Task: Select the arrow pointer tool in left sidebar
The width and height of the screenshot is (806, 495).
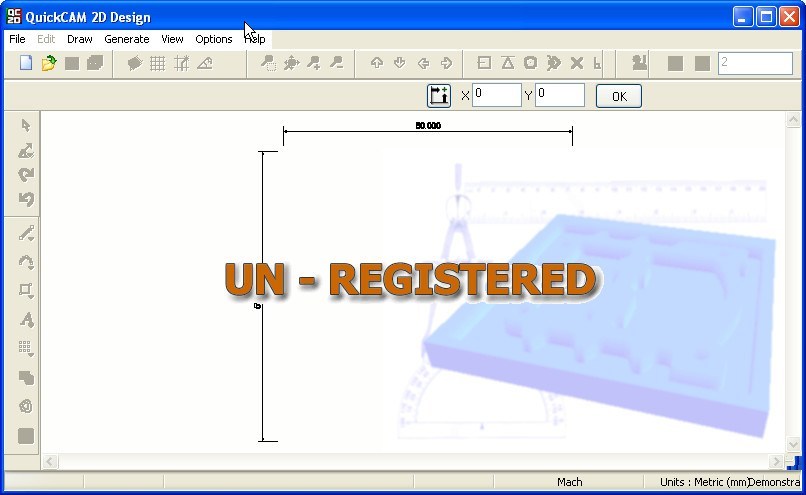Action: [26, 125]
